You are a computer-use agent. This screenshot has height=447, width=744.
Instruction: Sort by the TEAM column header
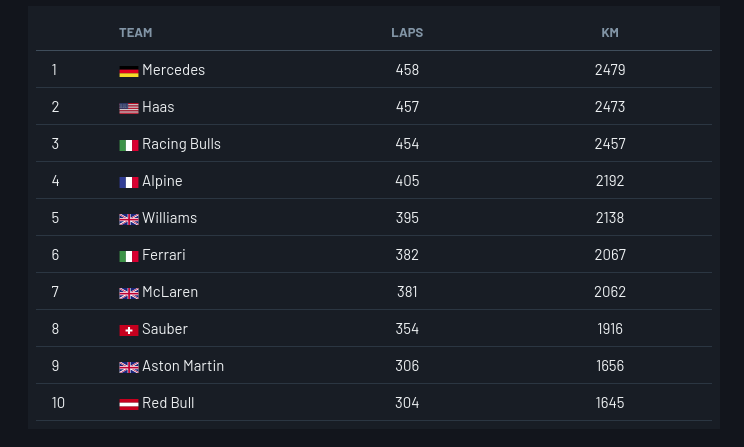136,33
